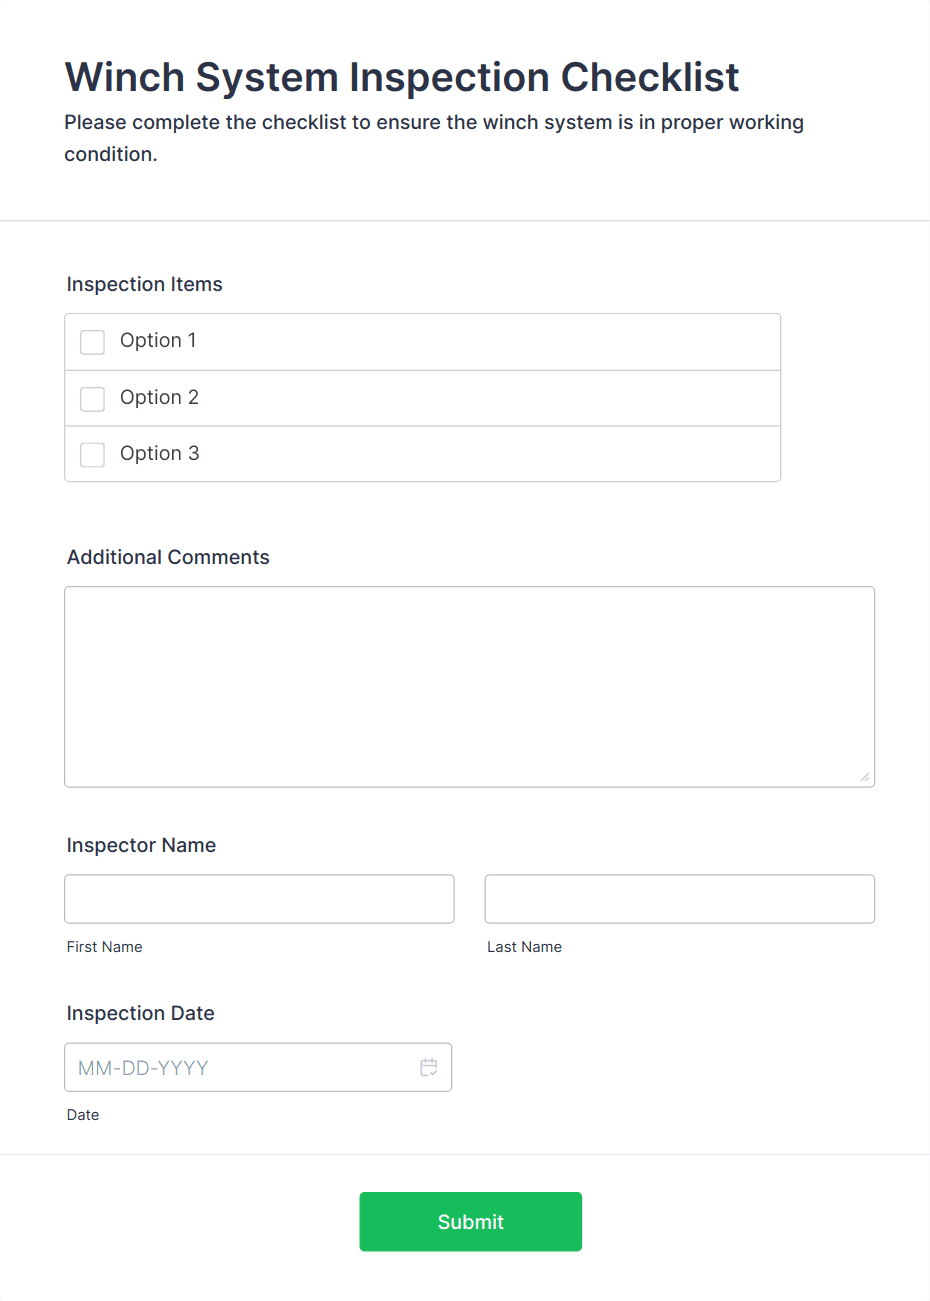Focus the MM-DD-YYYY date field

(240, 1067)
